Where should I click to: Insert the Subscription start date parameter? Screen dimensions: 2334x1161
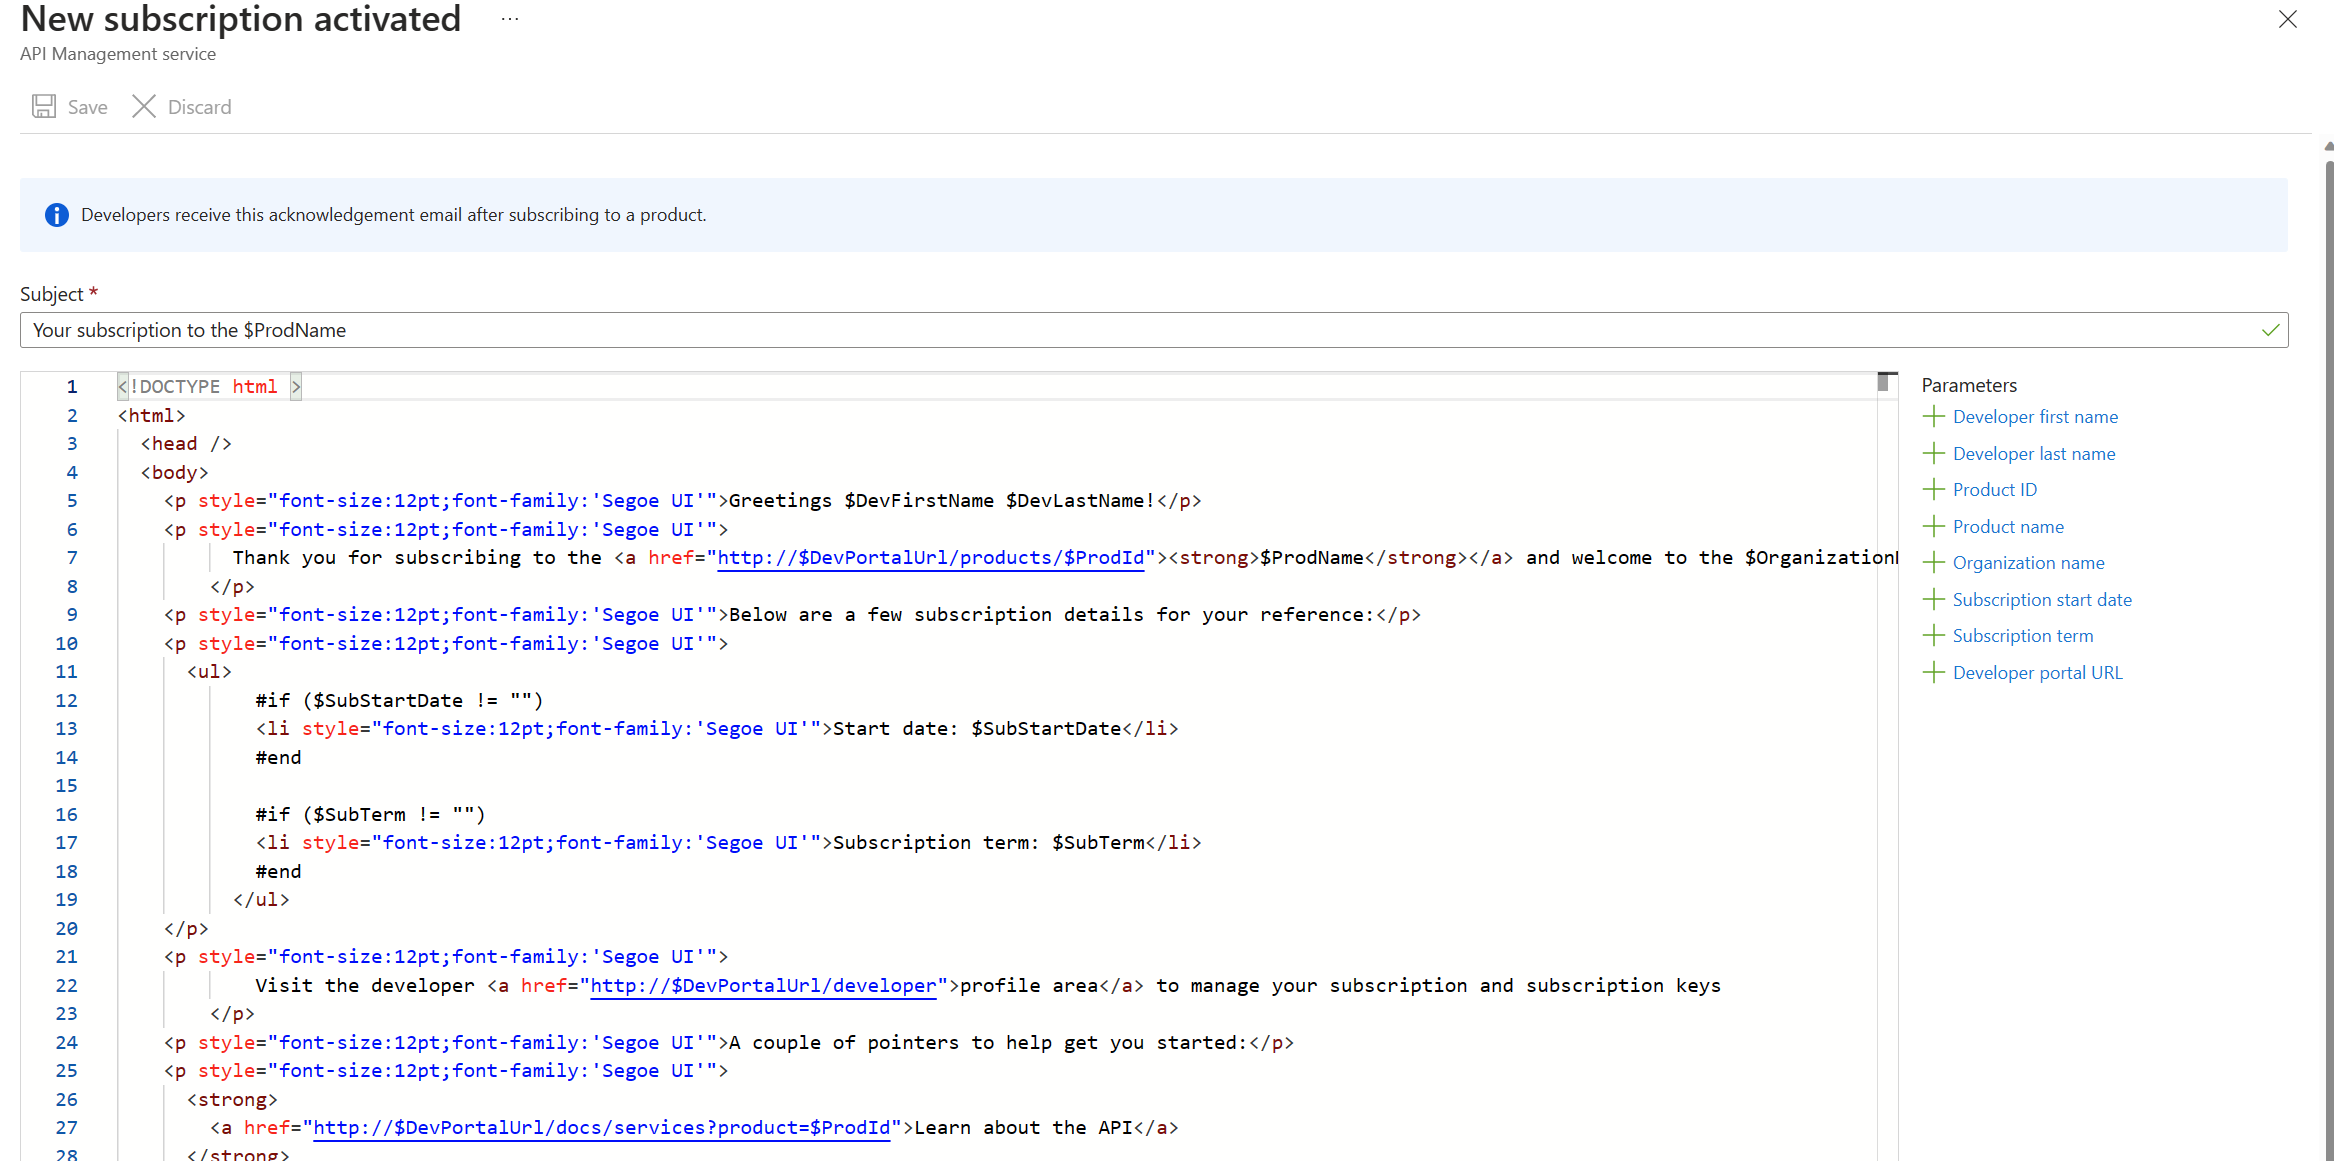click(x=2042, y=600)
